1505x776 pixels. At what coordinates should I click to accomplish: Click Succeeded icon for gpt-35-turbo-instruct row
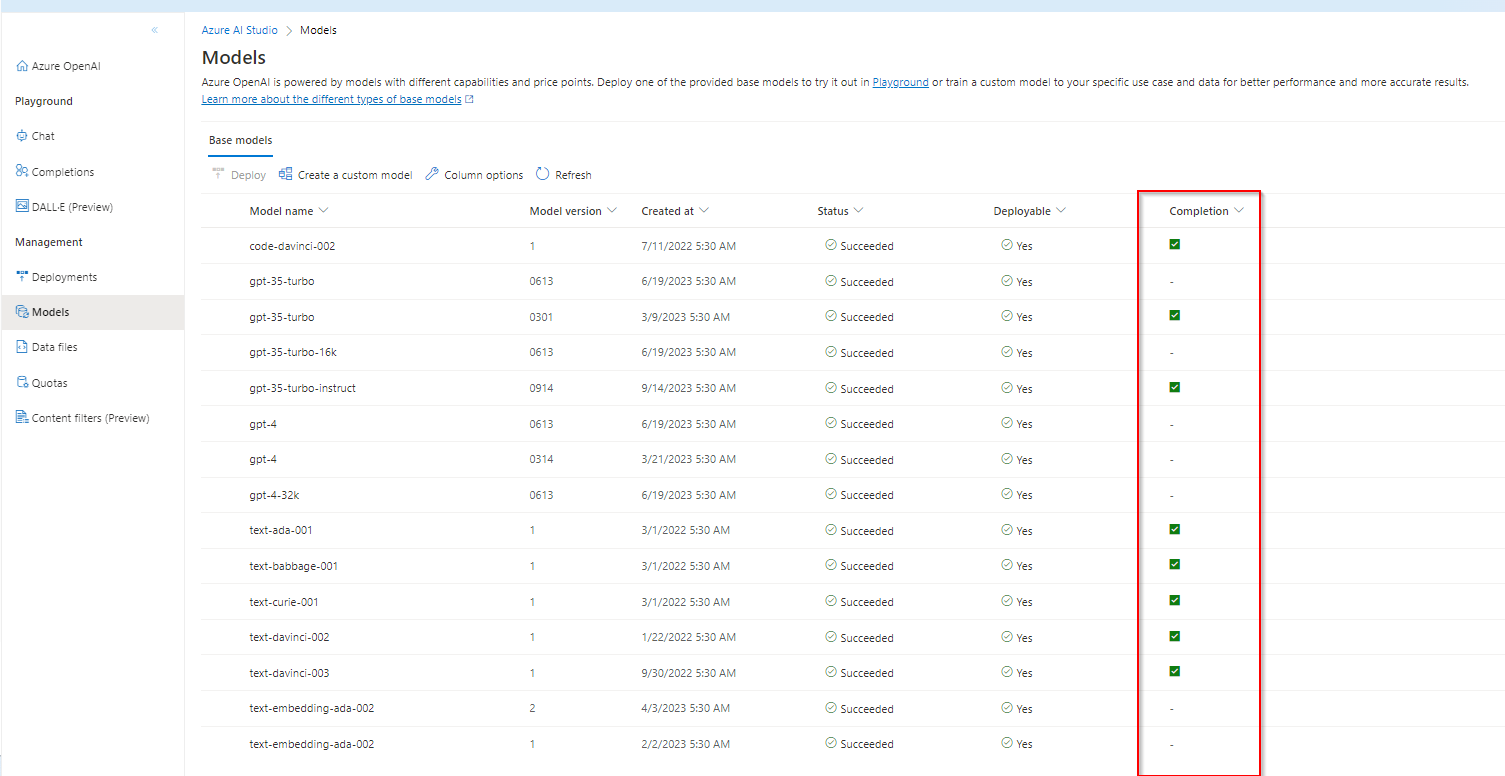pyautogui.click(x=831, y=387)
